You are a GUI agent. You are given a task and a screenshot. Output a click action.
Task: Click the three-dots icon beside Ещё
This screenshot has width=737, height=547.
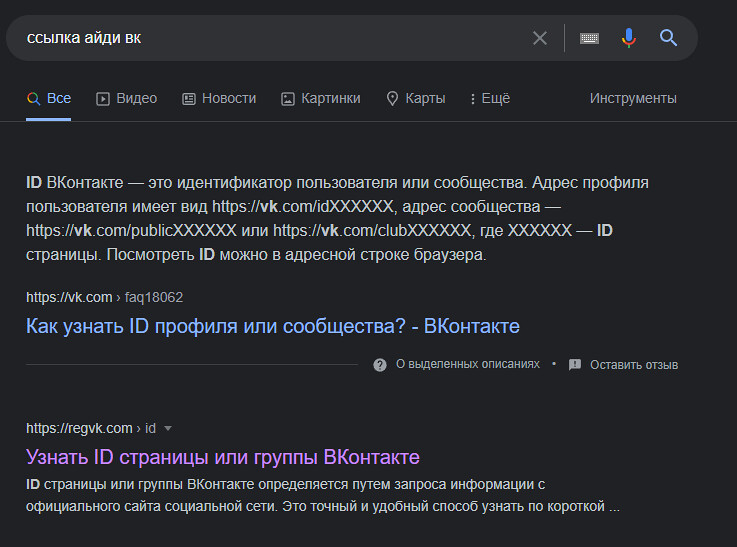[x=472, y=99]
